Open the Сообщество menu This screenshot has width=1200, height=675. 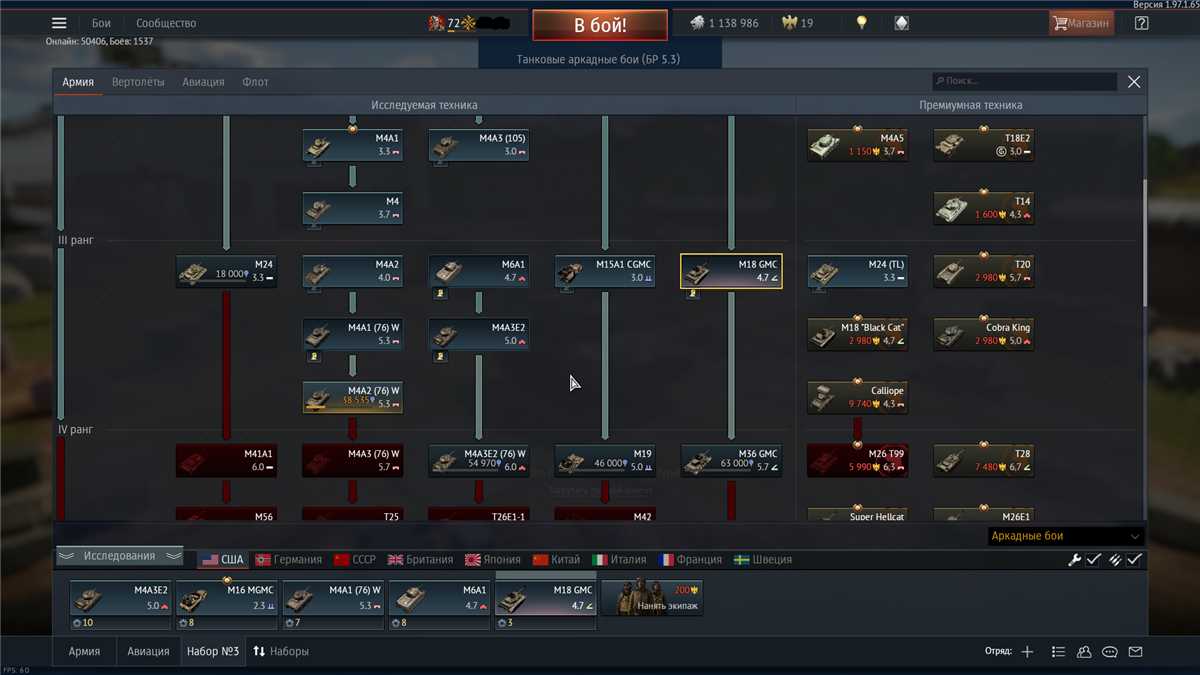166,23
